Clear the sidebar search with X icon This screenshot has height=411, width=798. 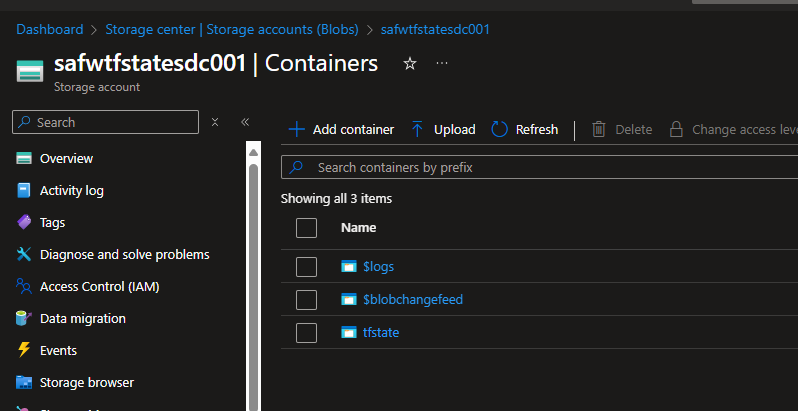[214, 122]
